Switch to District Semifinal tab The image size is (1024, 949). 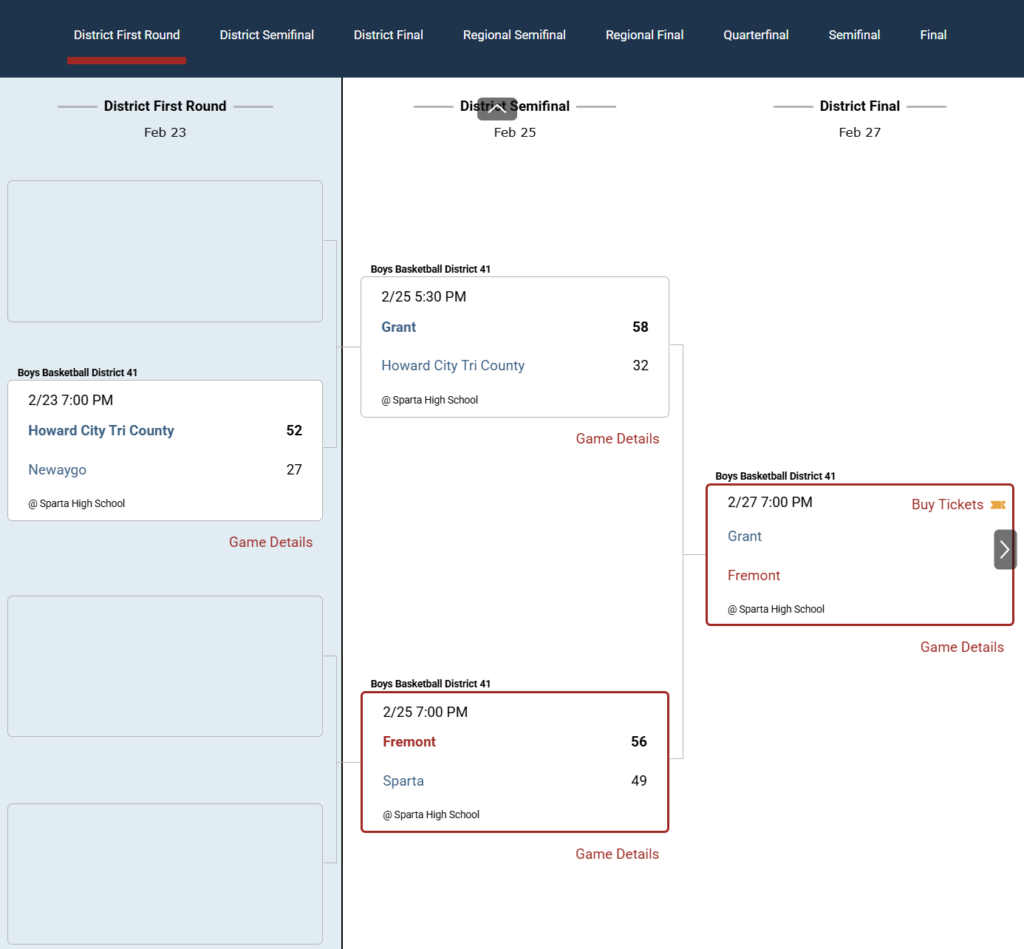coord(267,35)
